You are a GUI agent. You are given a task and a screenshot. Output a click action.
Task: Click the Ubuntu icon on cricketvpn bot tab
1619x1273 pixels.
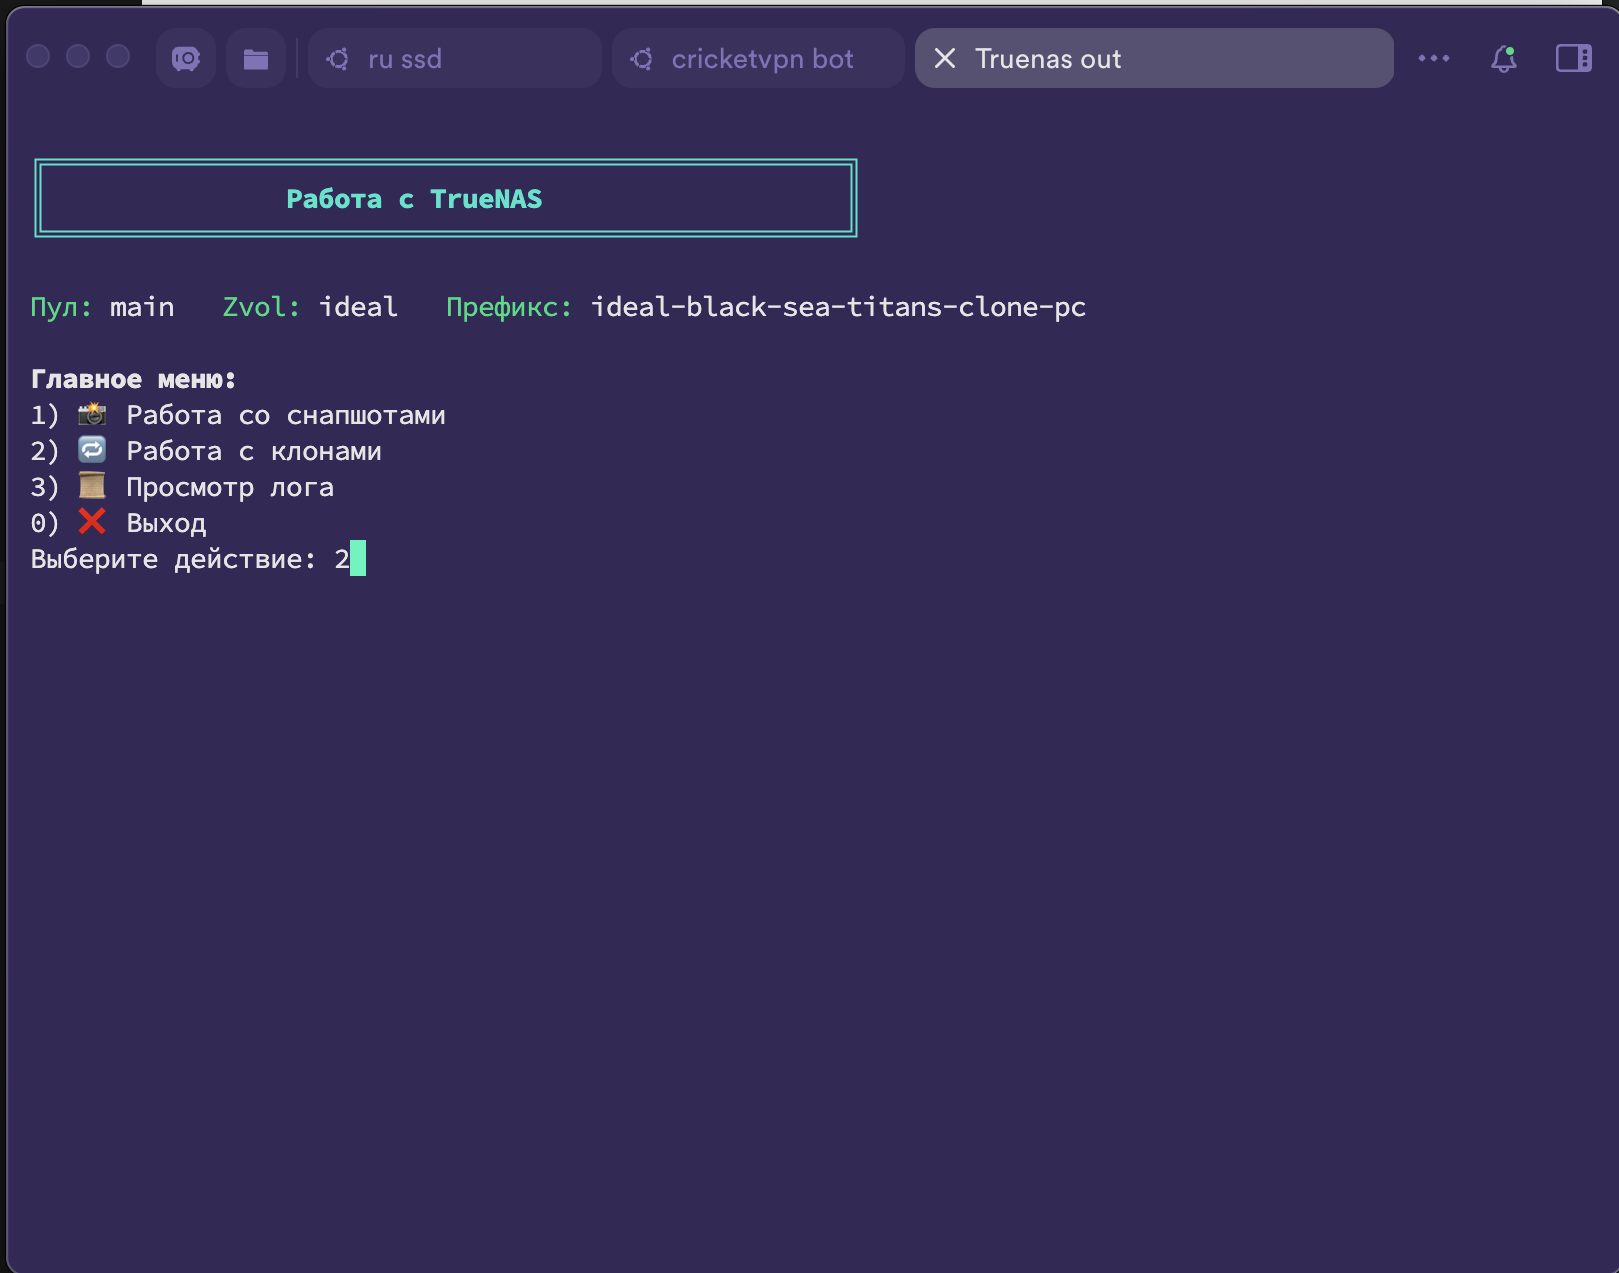point(642,59)
